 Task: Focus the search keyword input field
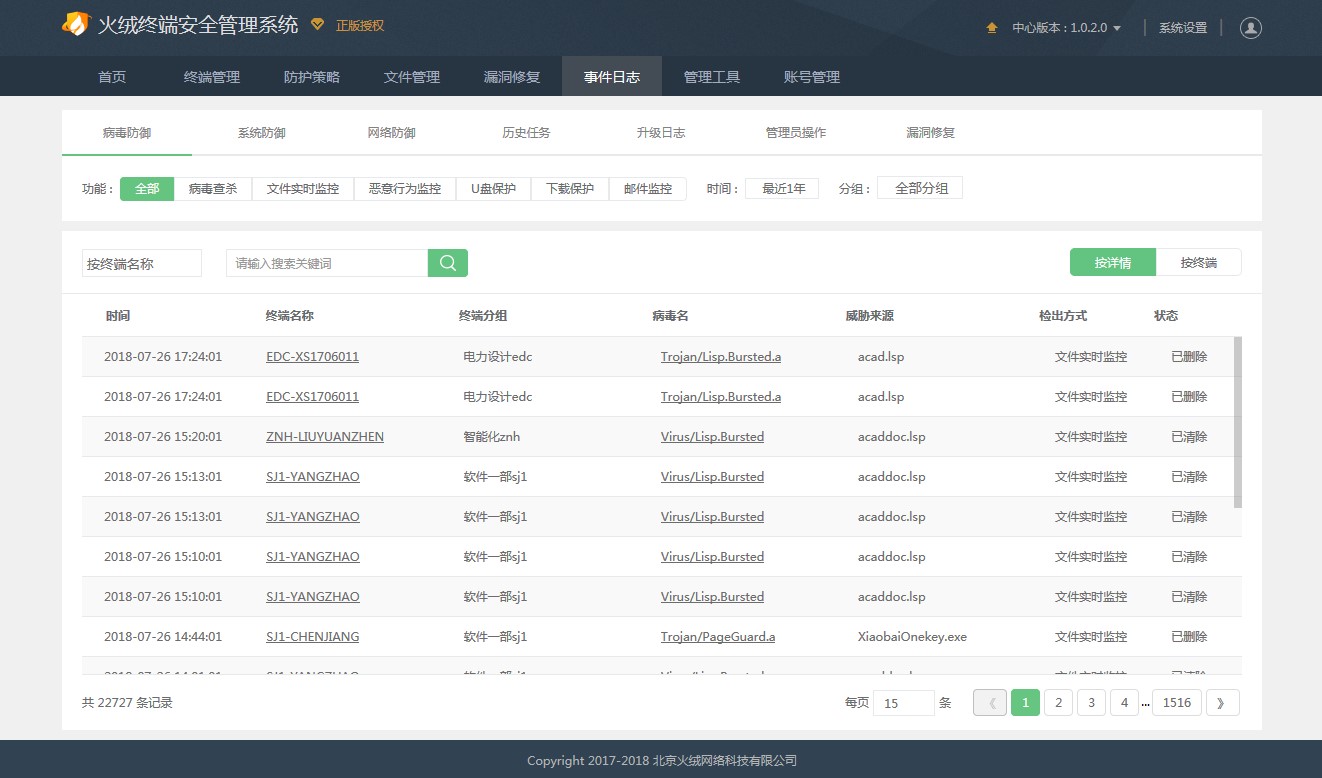pos(327,263)
